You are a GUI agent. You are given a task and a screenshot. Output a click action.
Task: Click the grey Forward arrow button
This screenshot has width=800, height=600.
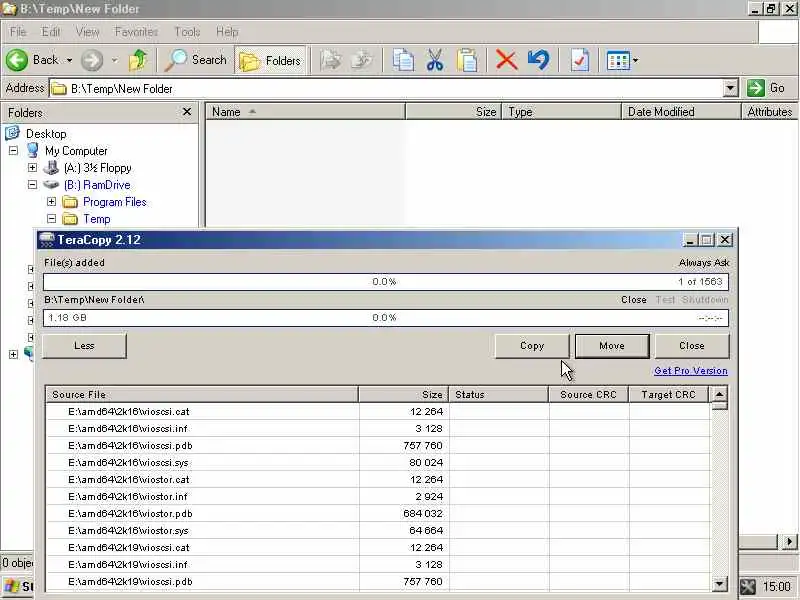pos(92,60)
